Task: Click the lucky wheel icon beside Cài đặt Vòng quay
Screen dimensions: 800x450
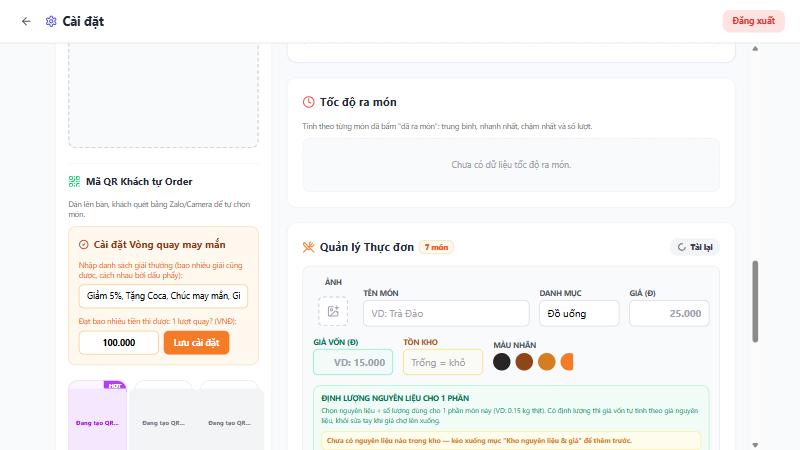Action: (x=84, y=245)
